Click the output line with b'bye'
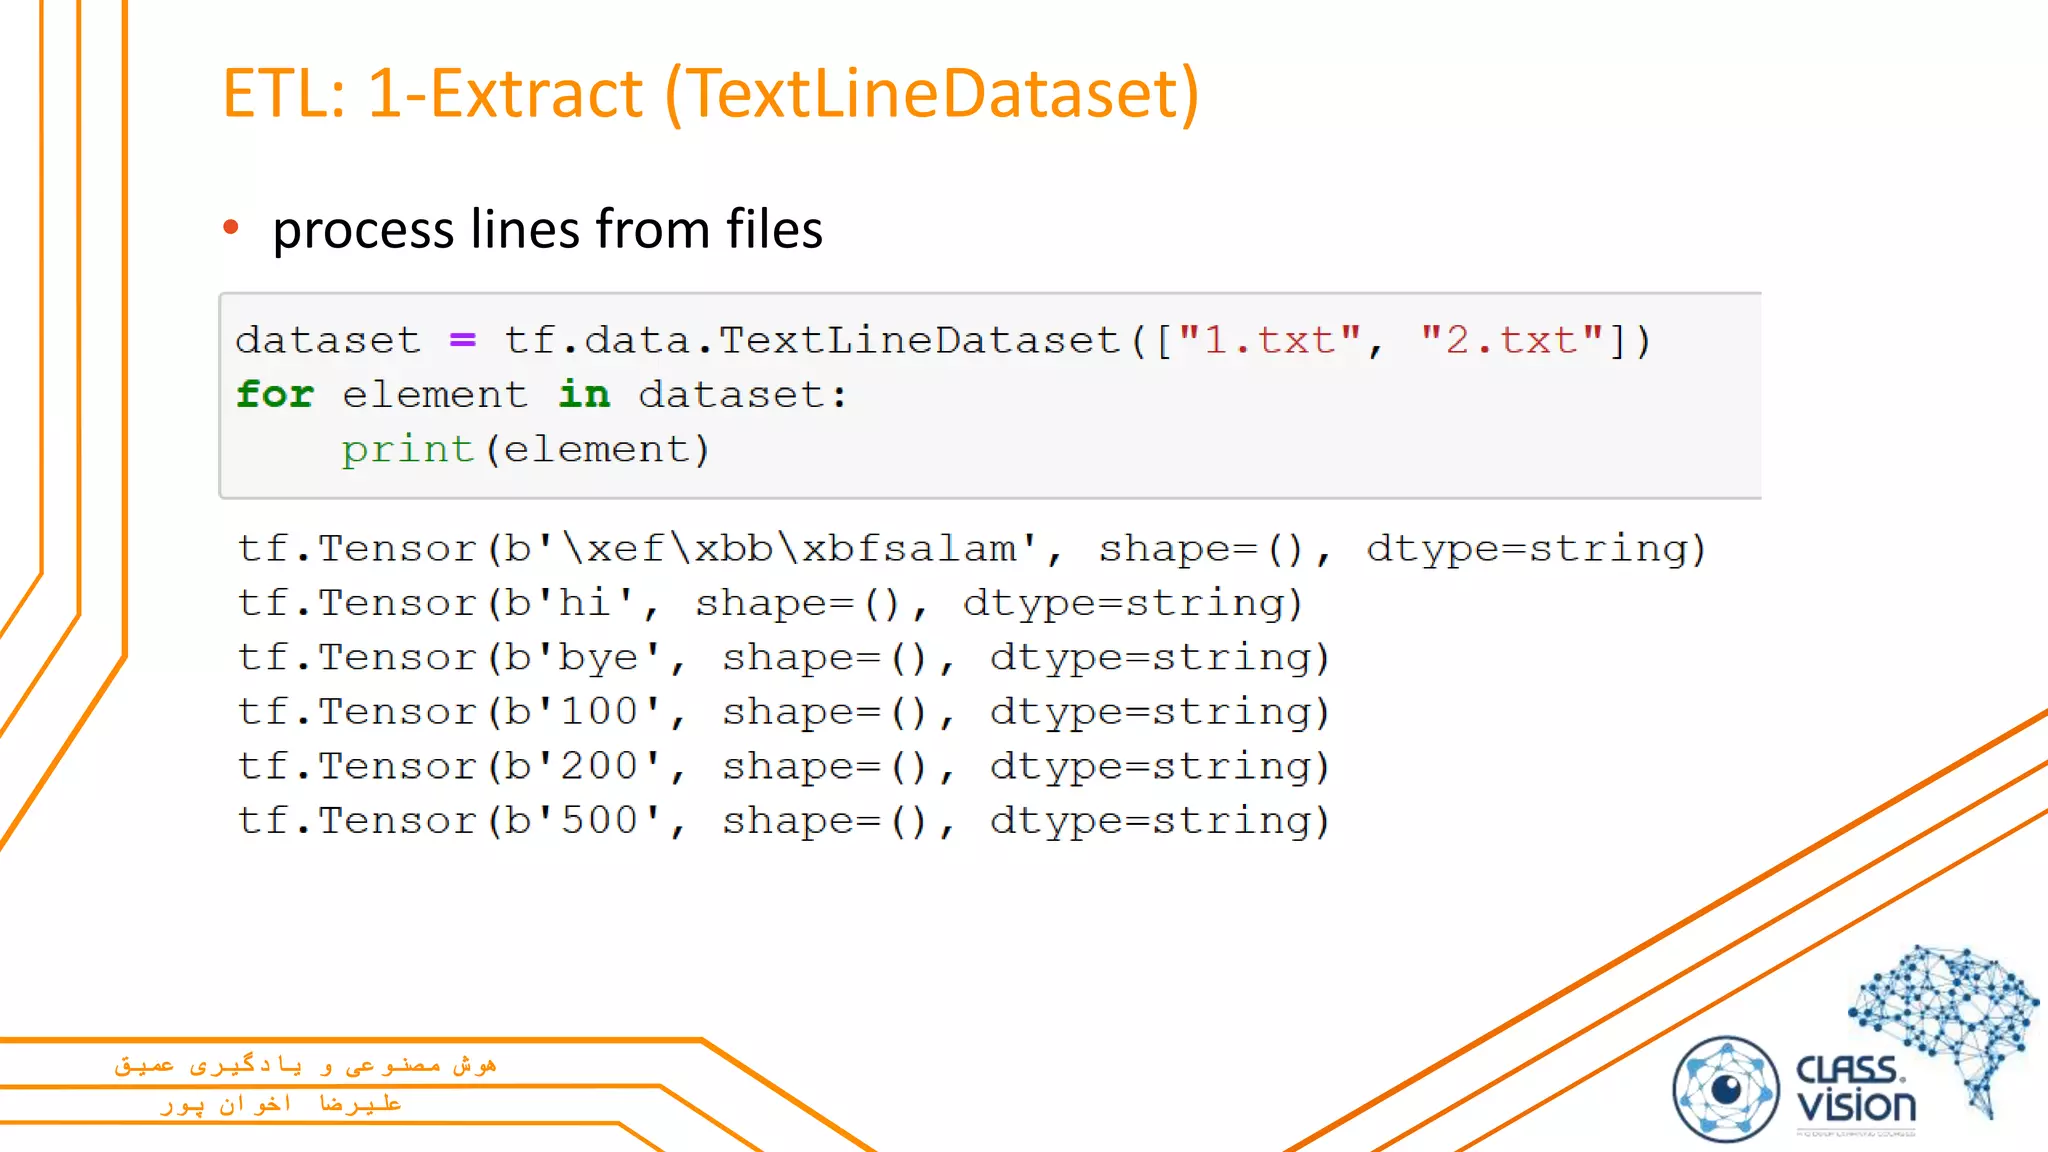Viewport: 2048px width, 1152px height. [783, 657]
